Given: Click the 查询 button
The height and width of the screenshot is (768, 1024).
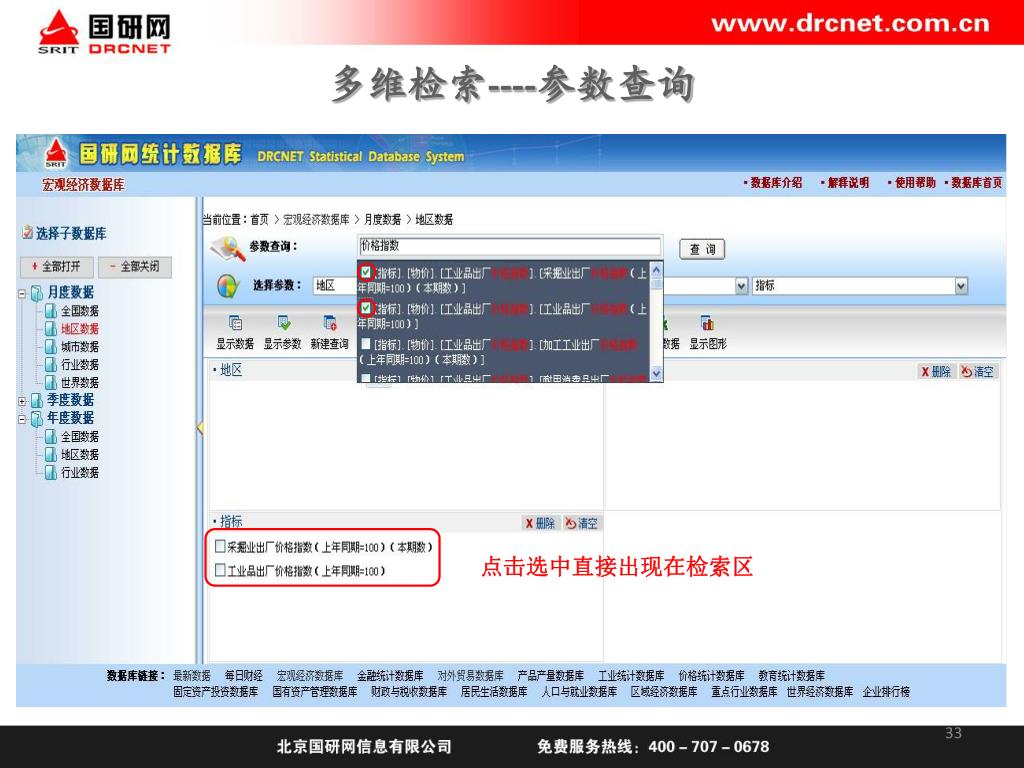Looking at the screenshot, I should pyautogui.click(x=702, y=249).
